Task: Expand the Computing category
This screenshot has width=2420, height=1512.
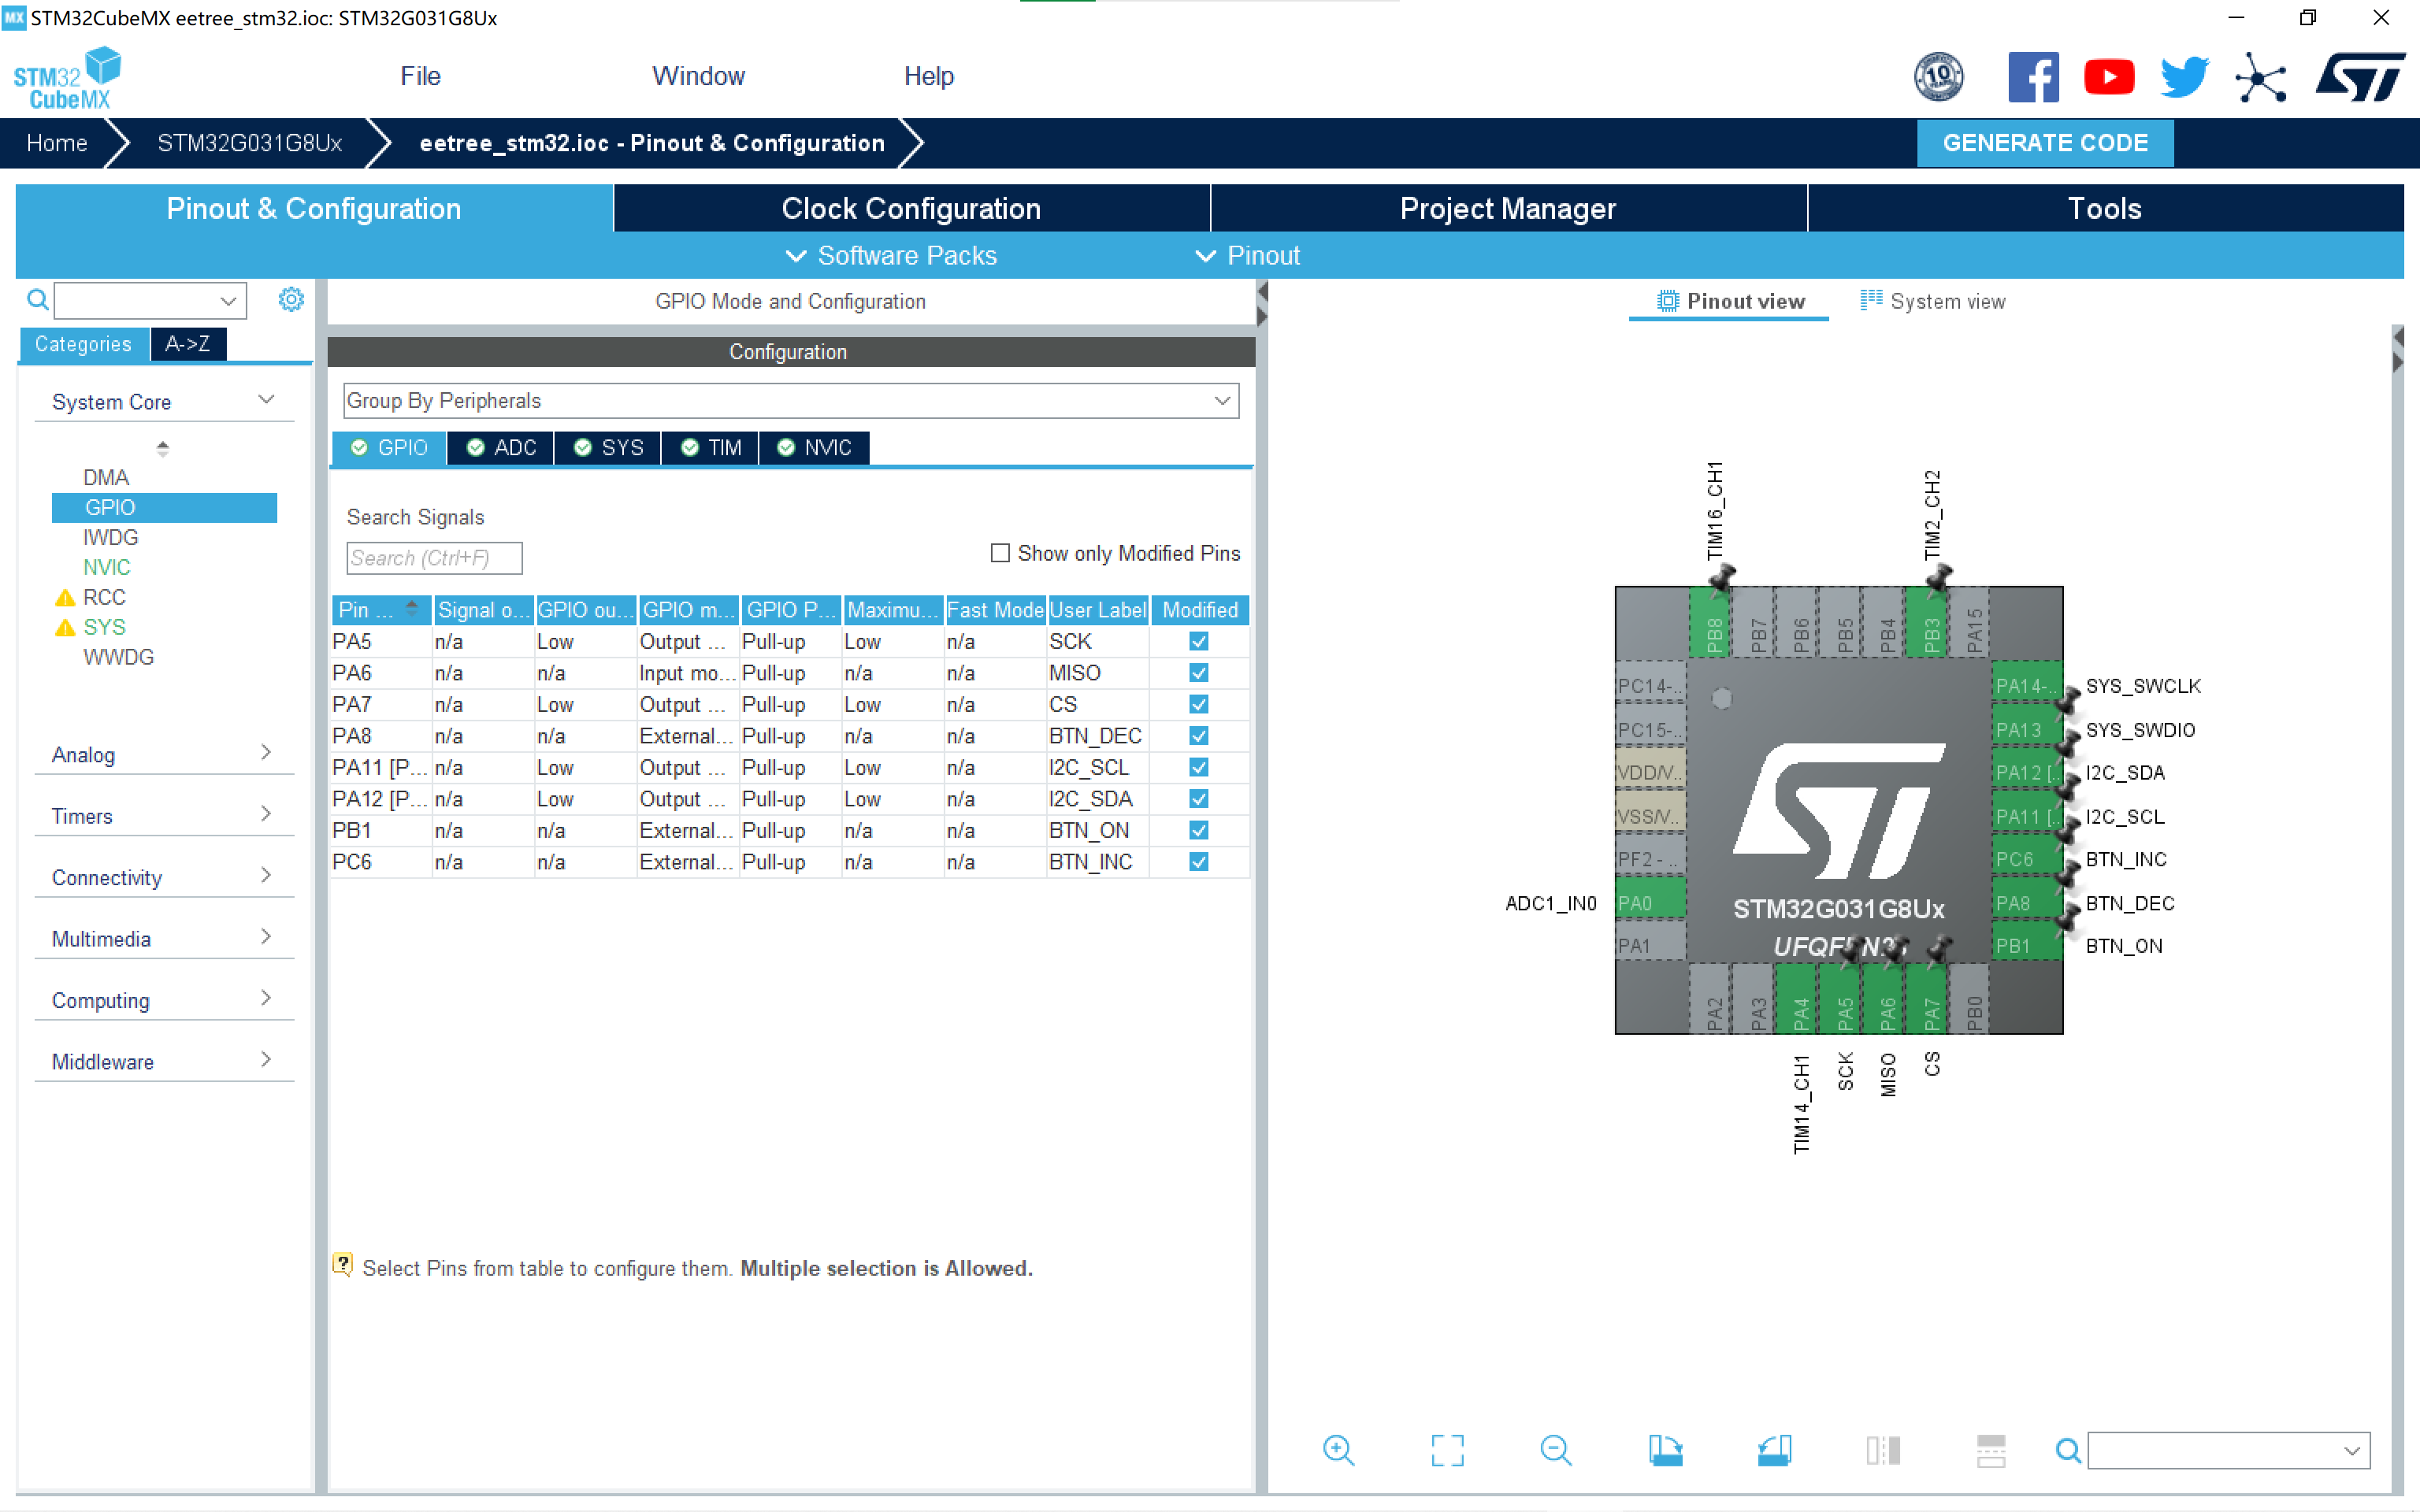Action: (164, 1000)
